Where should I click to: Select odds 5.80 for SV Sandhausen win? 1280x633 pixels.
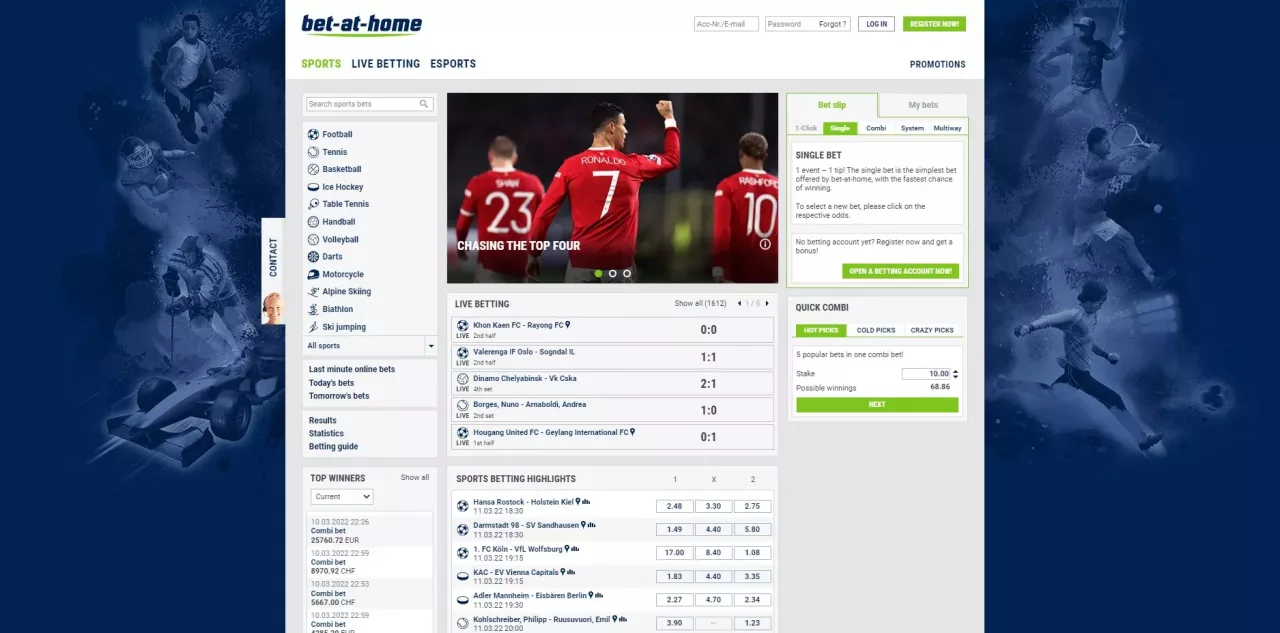point(752,529)
